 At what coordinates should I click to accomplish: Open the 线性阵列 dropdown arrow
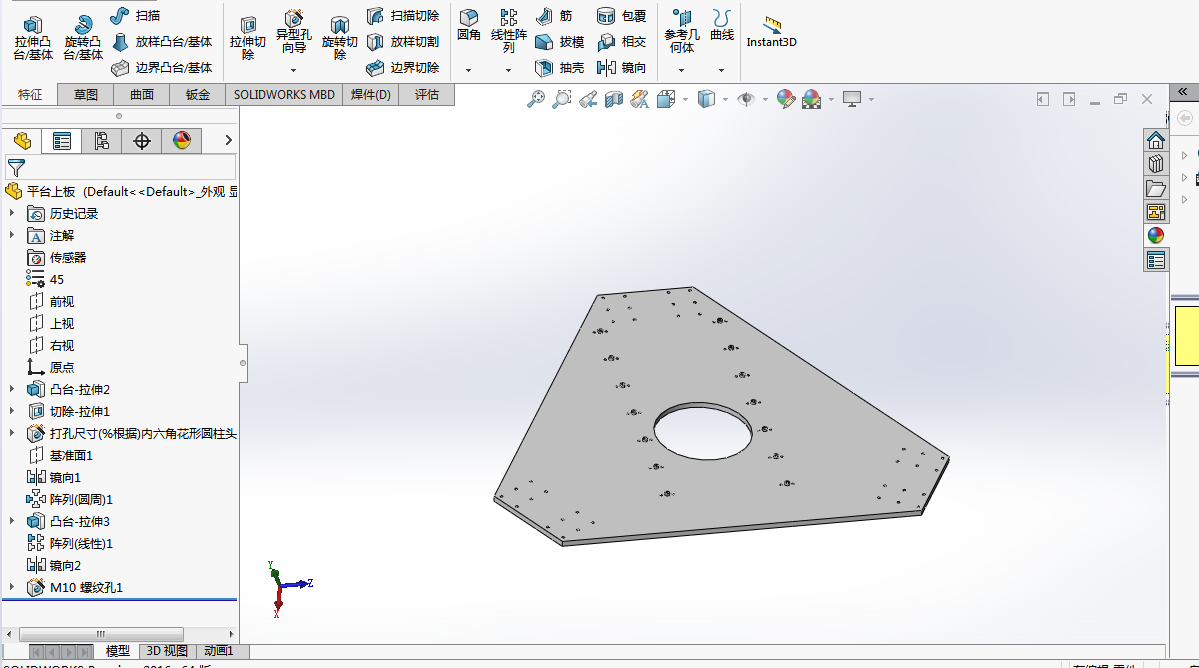509,70
